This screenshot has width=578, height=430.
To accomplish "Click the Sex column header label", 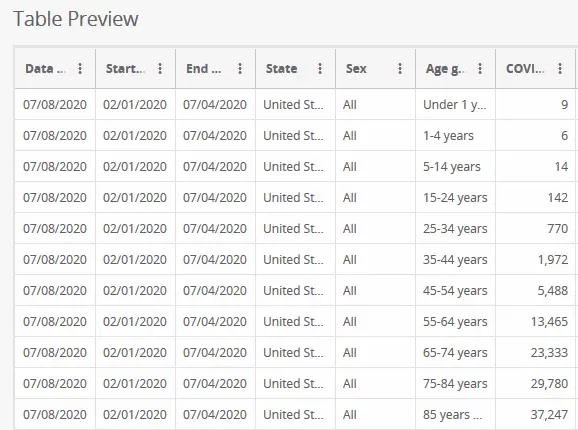I will coord(356,69).
